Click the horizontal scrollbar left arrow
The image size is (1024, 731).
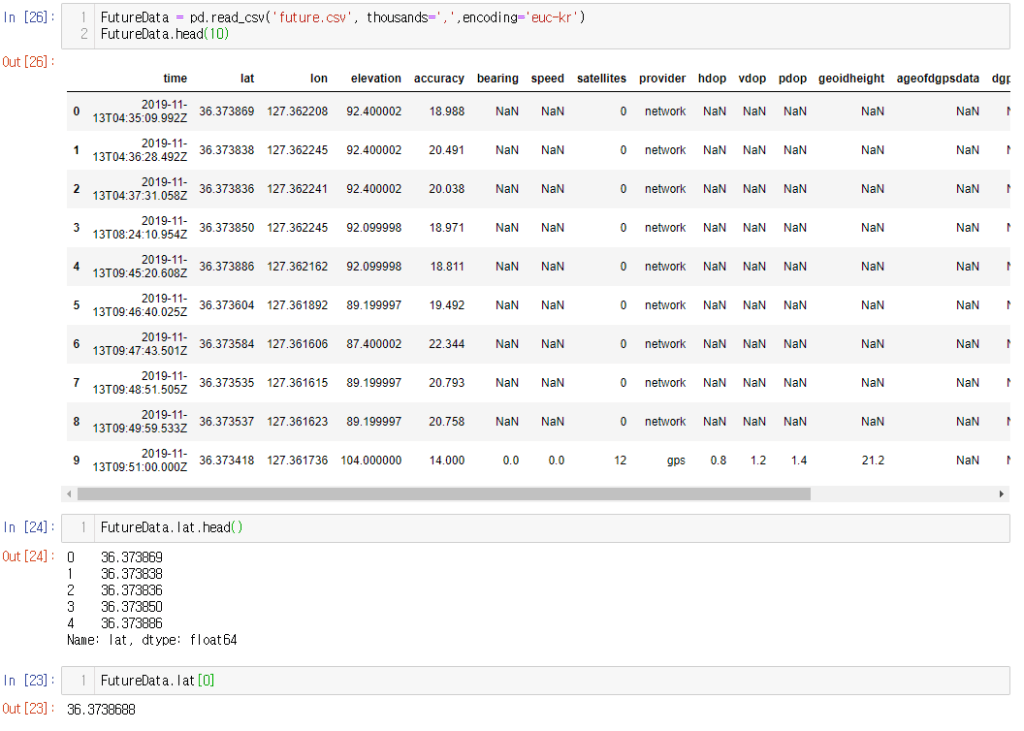point(69,494)
